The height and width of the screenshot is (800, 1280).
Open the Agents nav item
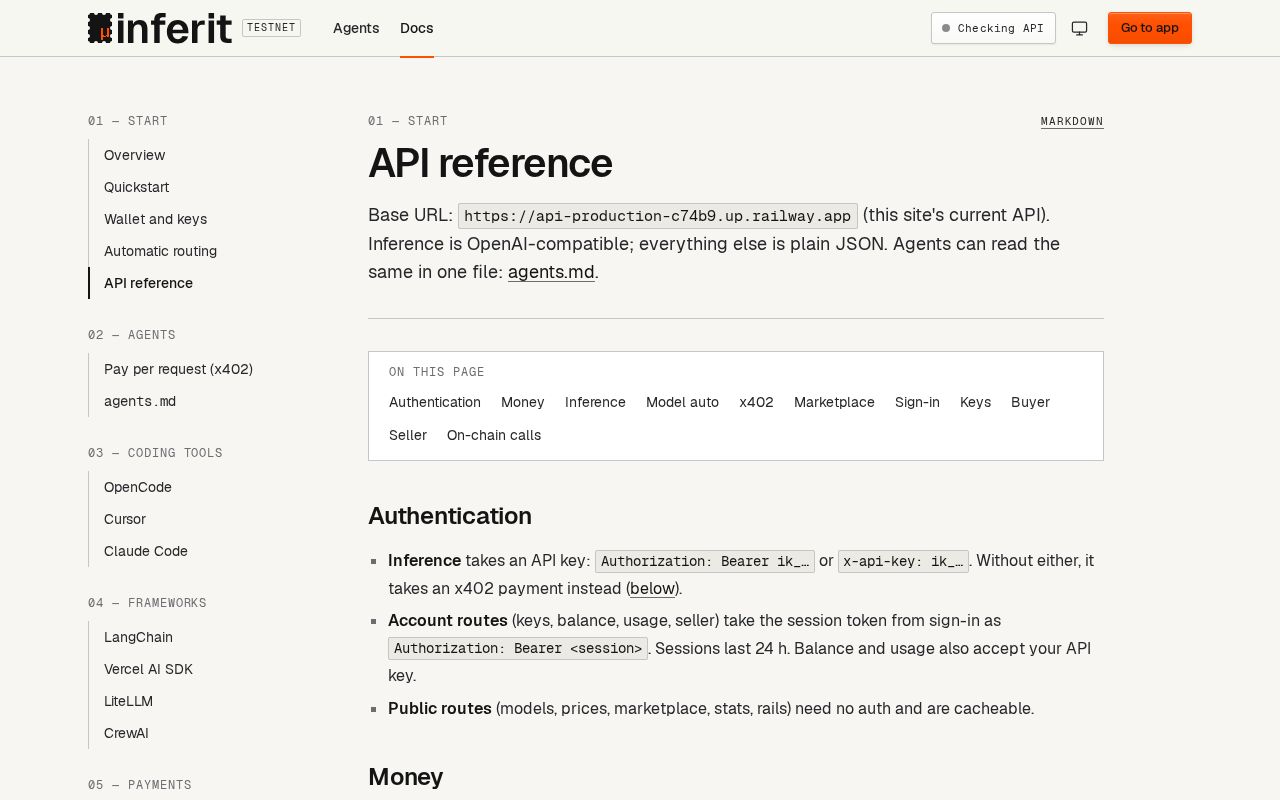point(356,28)
